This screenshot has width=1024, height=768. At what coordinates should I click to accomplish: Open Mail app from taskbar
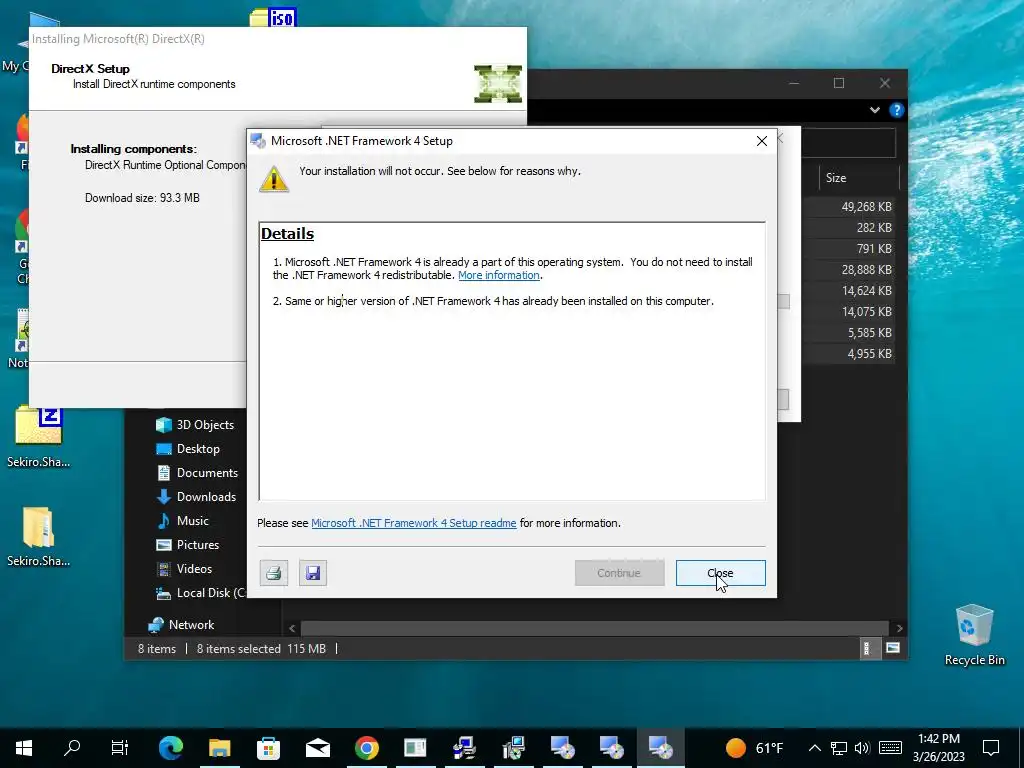coord(317,748)
